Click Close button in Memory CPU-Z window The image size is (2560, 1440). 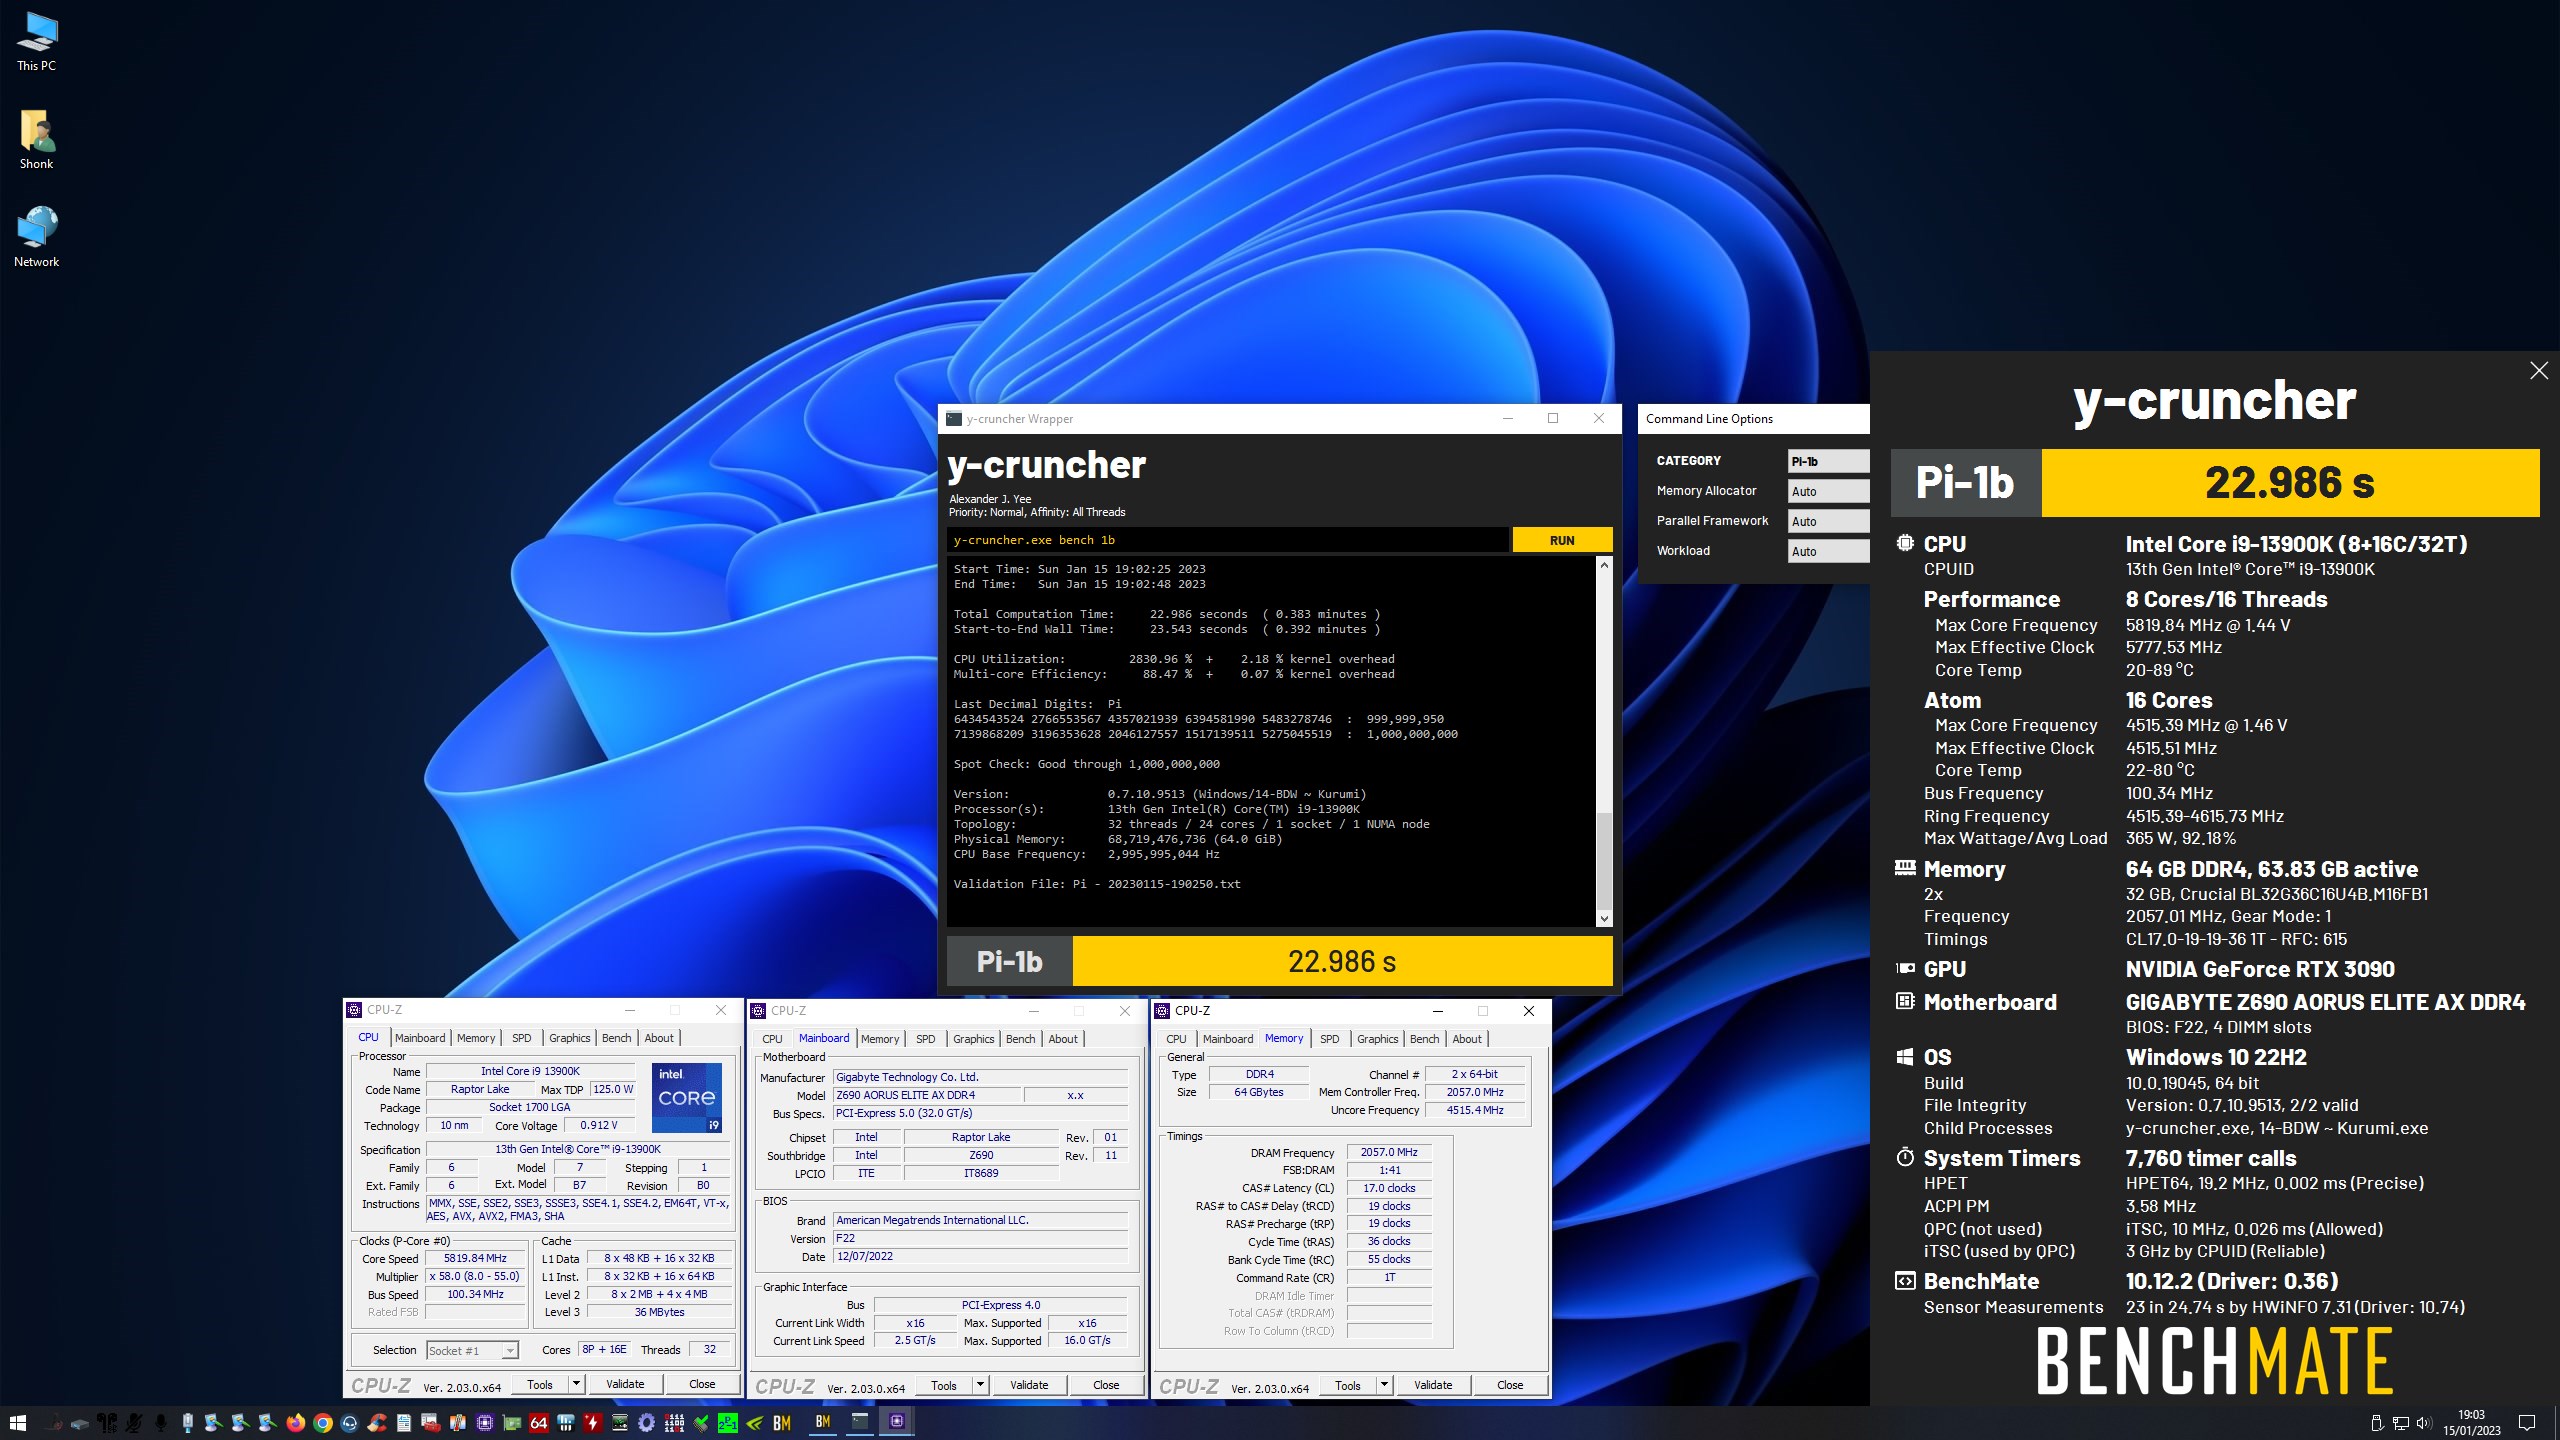(x=1510, y=1385)
